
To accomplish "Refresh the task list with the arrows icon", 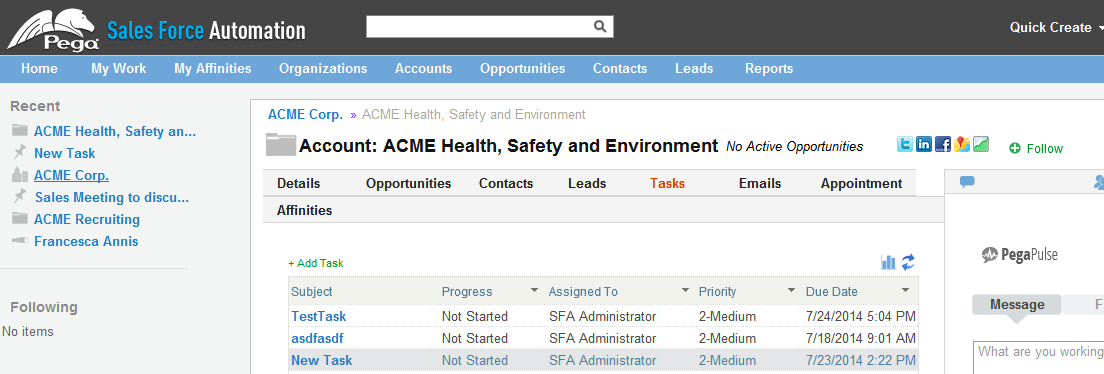I will (908, 262).
